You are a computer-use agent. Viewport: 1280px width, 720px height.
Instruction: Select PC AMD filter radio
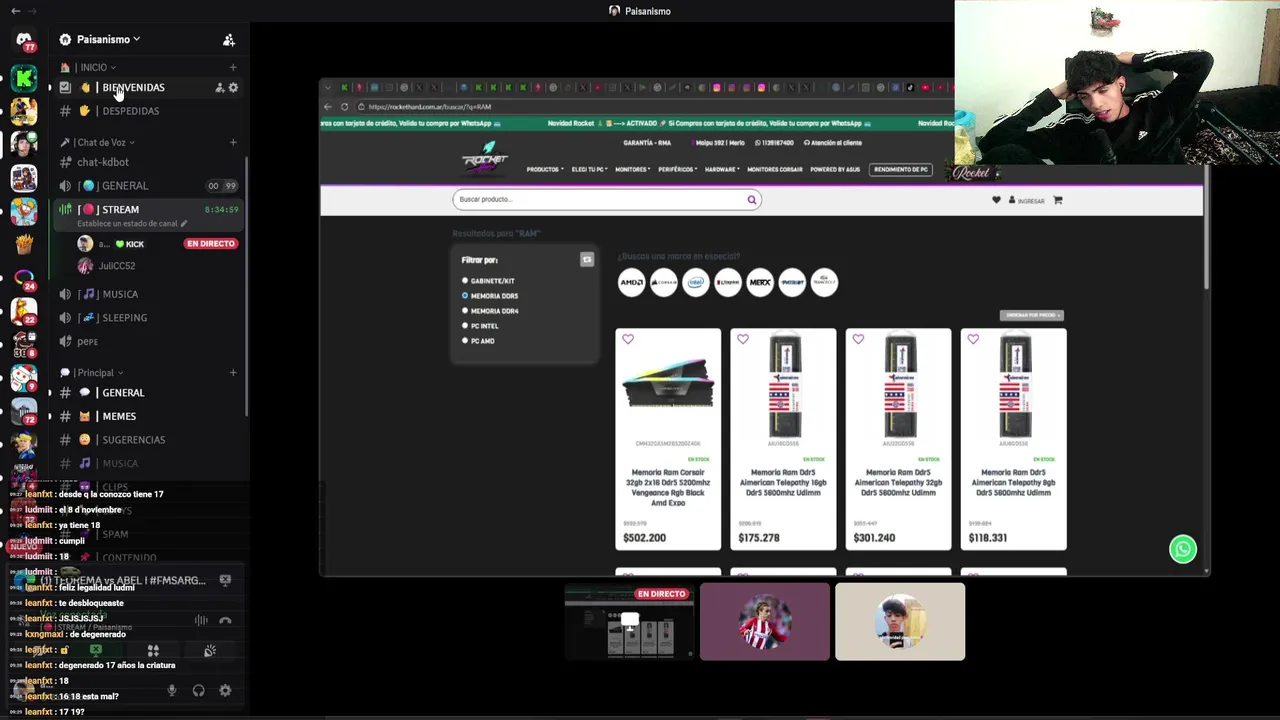coord(465,341)
